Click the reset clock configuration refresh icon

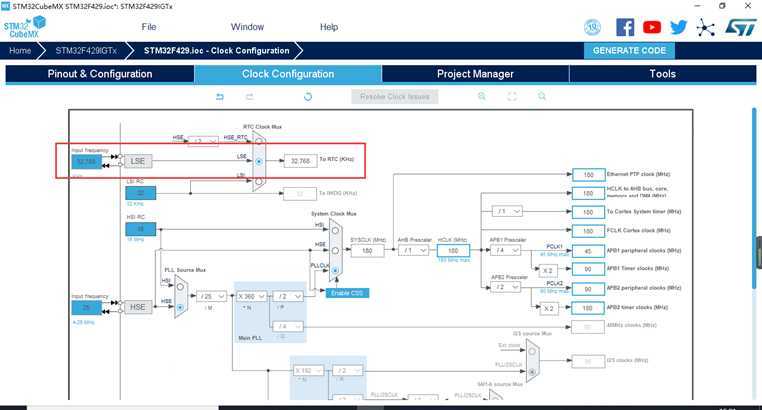coord(308,97)
